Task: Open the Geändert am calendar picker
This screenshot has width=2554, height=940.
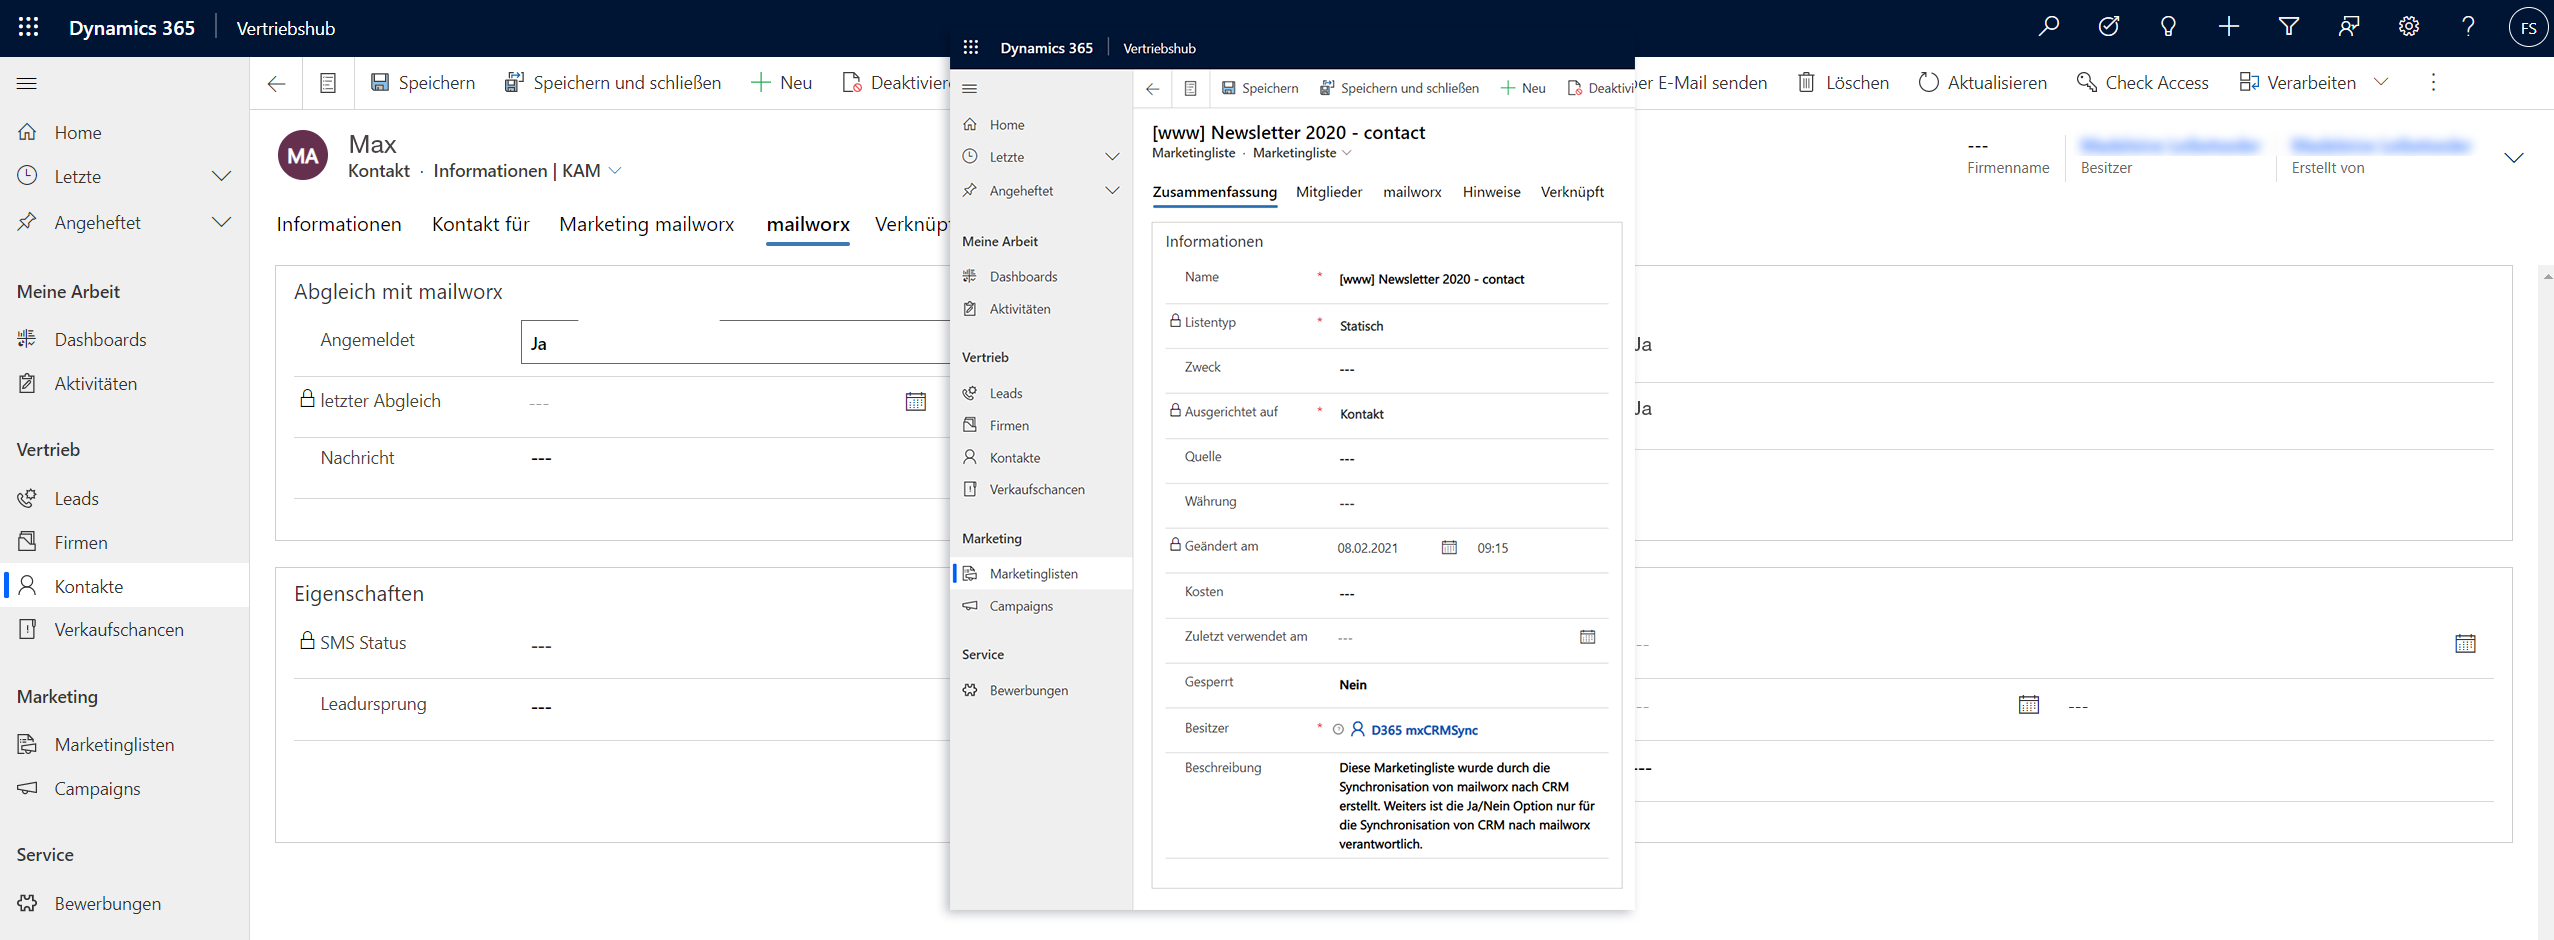Action: (x=1449, y=547)
